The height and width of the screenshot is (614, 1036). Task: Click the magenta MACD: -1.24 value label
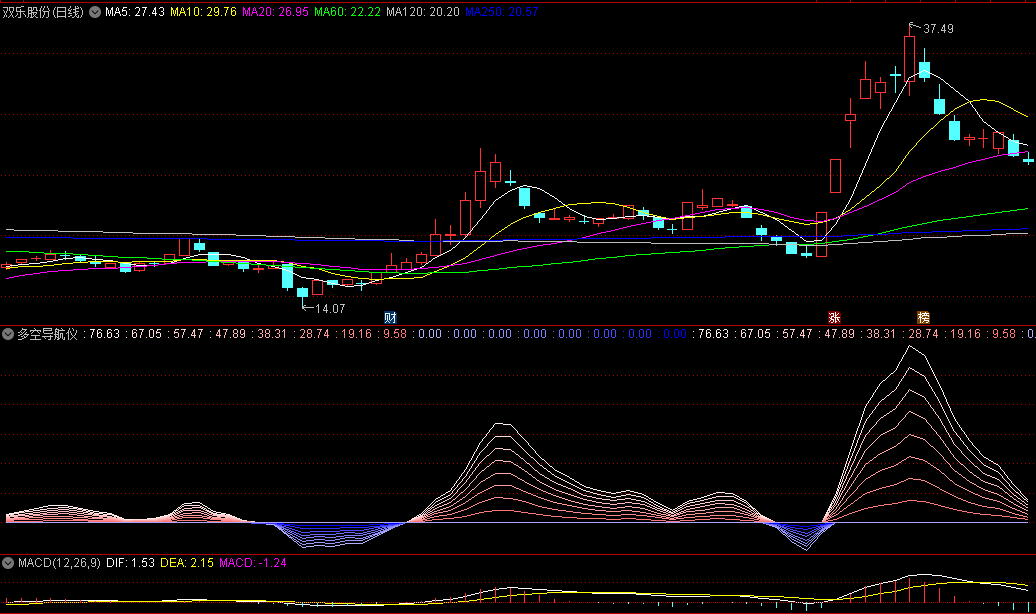252,564
